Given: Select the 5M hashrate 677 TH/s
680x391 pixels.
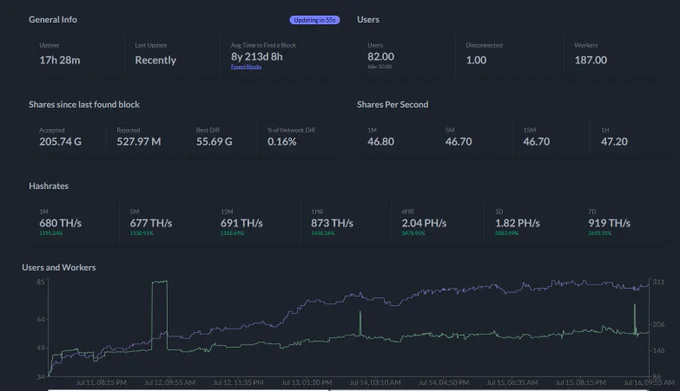Looking at the screenshot, I should tap(151, 223).
